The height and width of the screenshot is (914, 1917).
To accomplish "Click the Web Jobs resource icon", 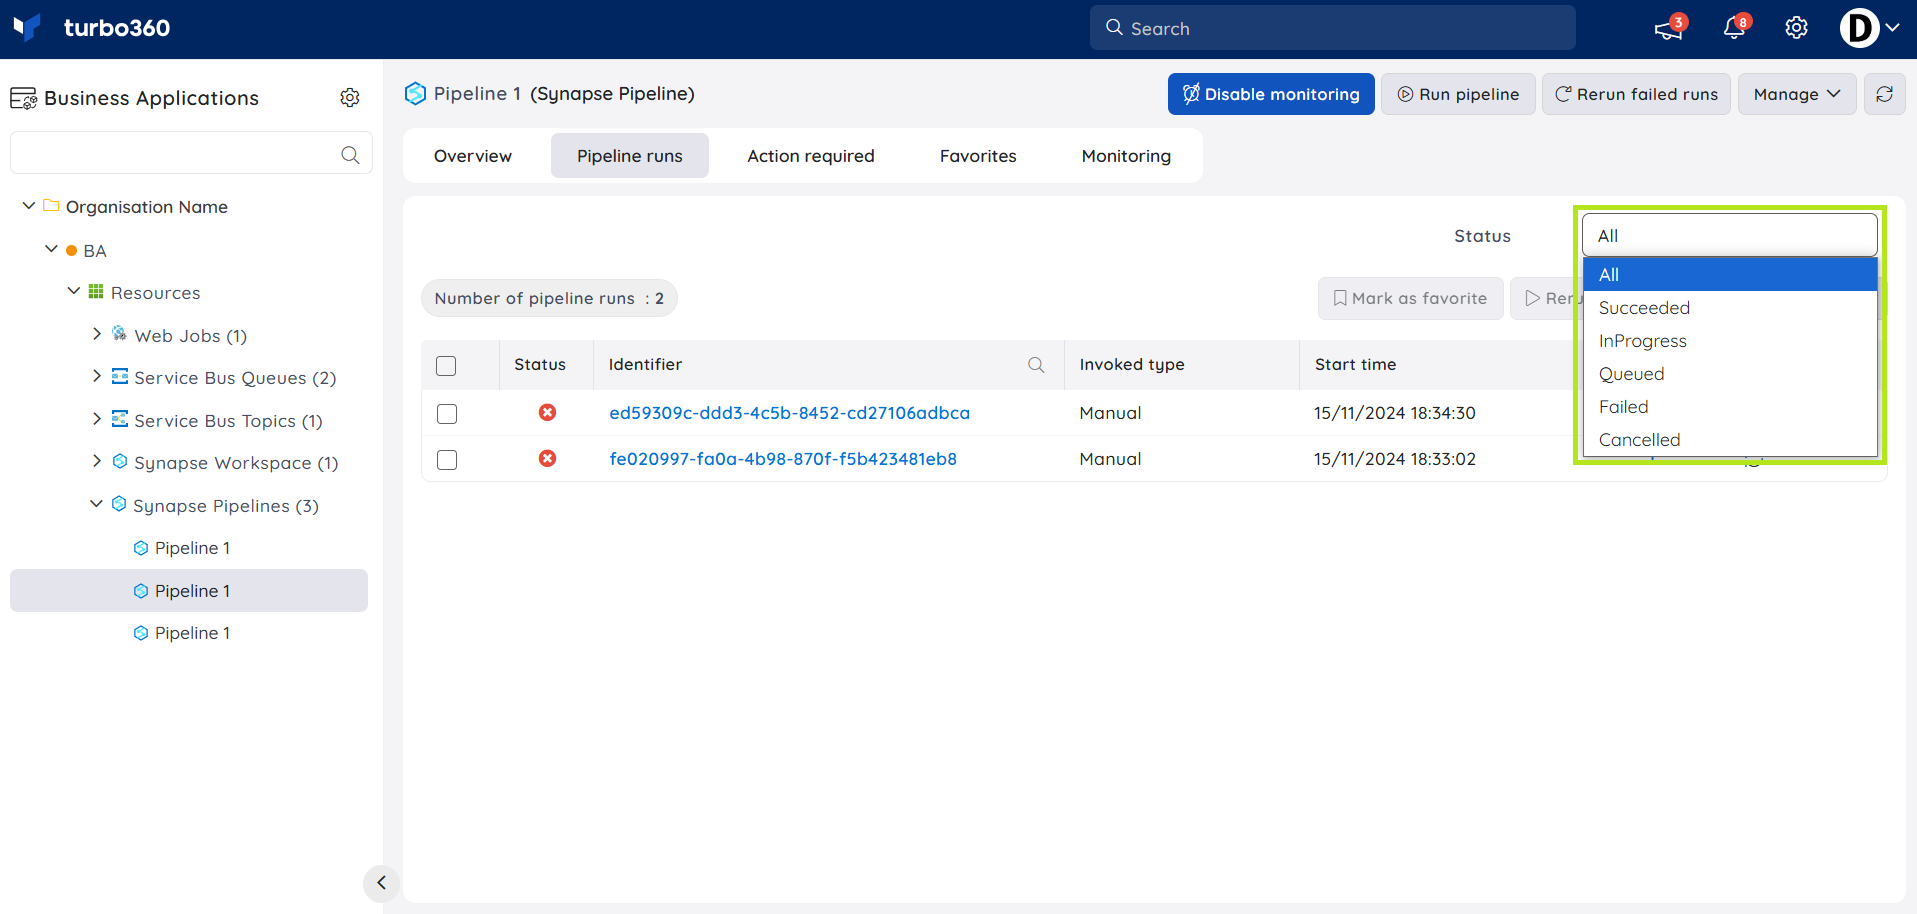I will coord(119,333).
